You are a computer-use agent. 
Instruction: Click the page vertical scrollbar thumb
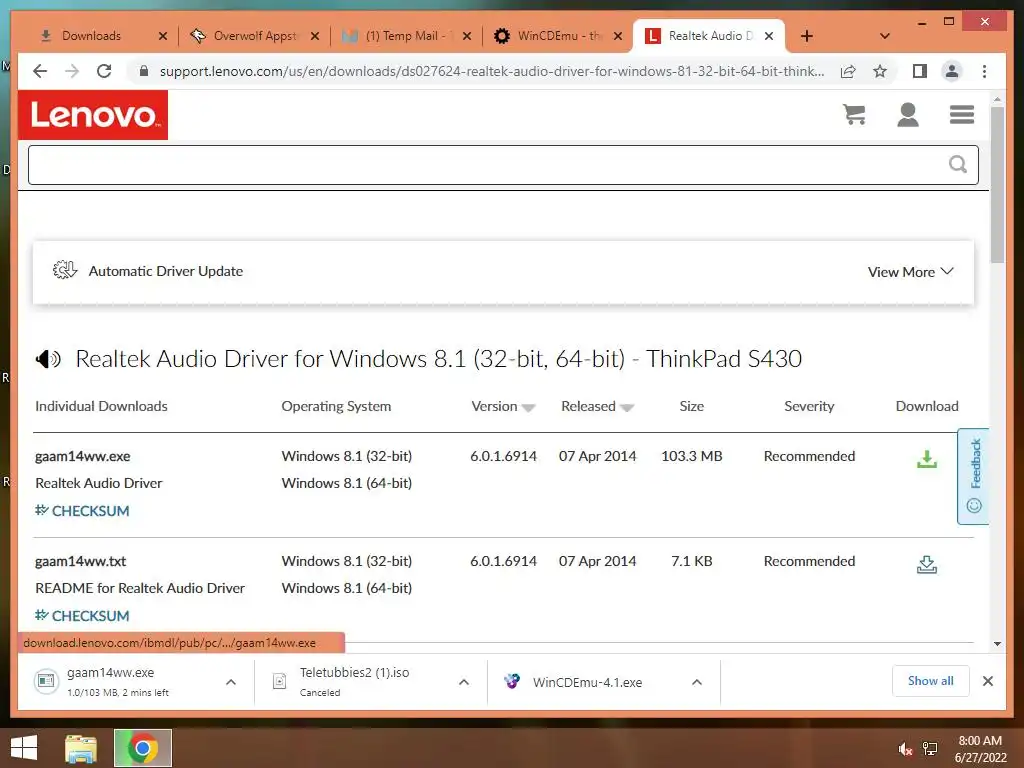point(997,184)
